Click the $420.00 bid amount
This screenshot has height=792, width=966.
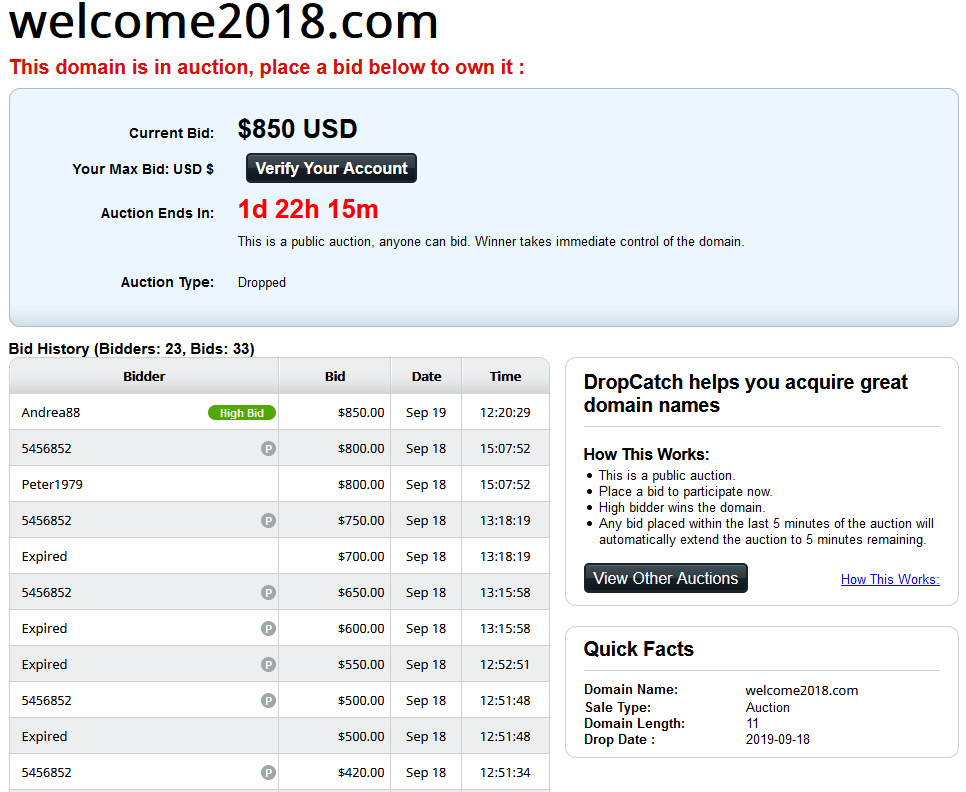pos(361,772)
